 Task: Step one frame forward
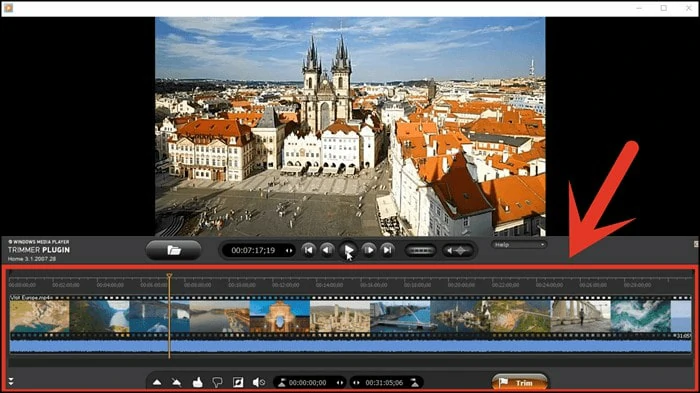(369, 250)
